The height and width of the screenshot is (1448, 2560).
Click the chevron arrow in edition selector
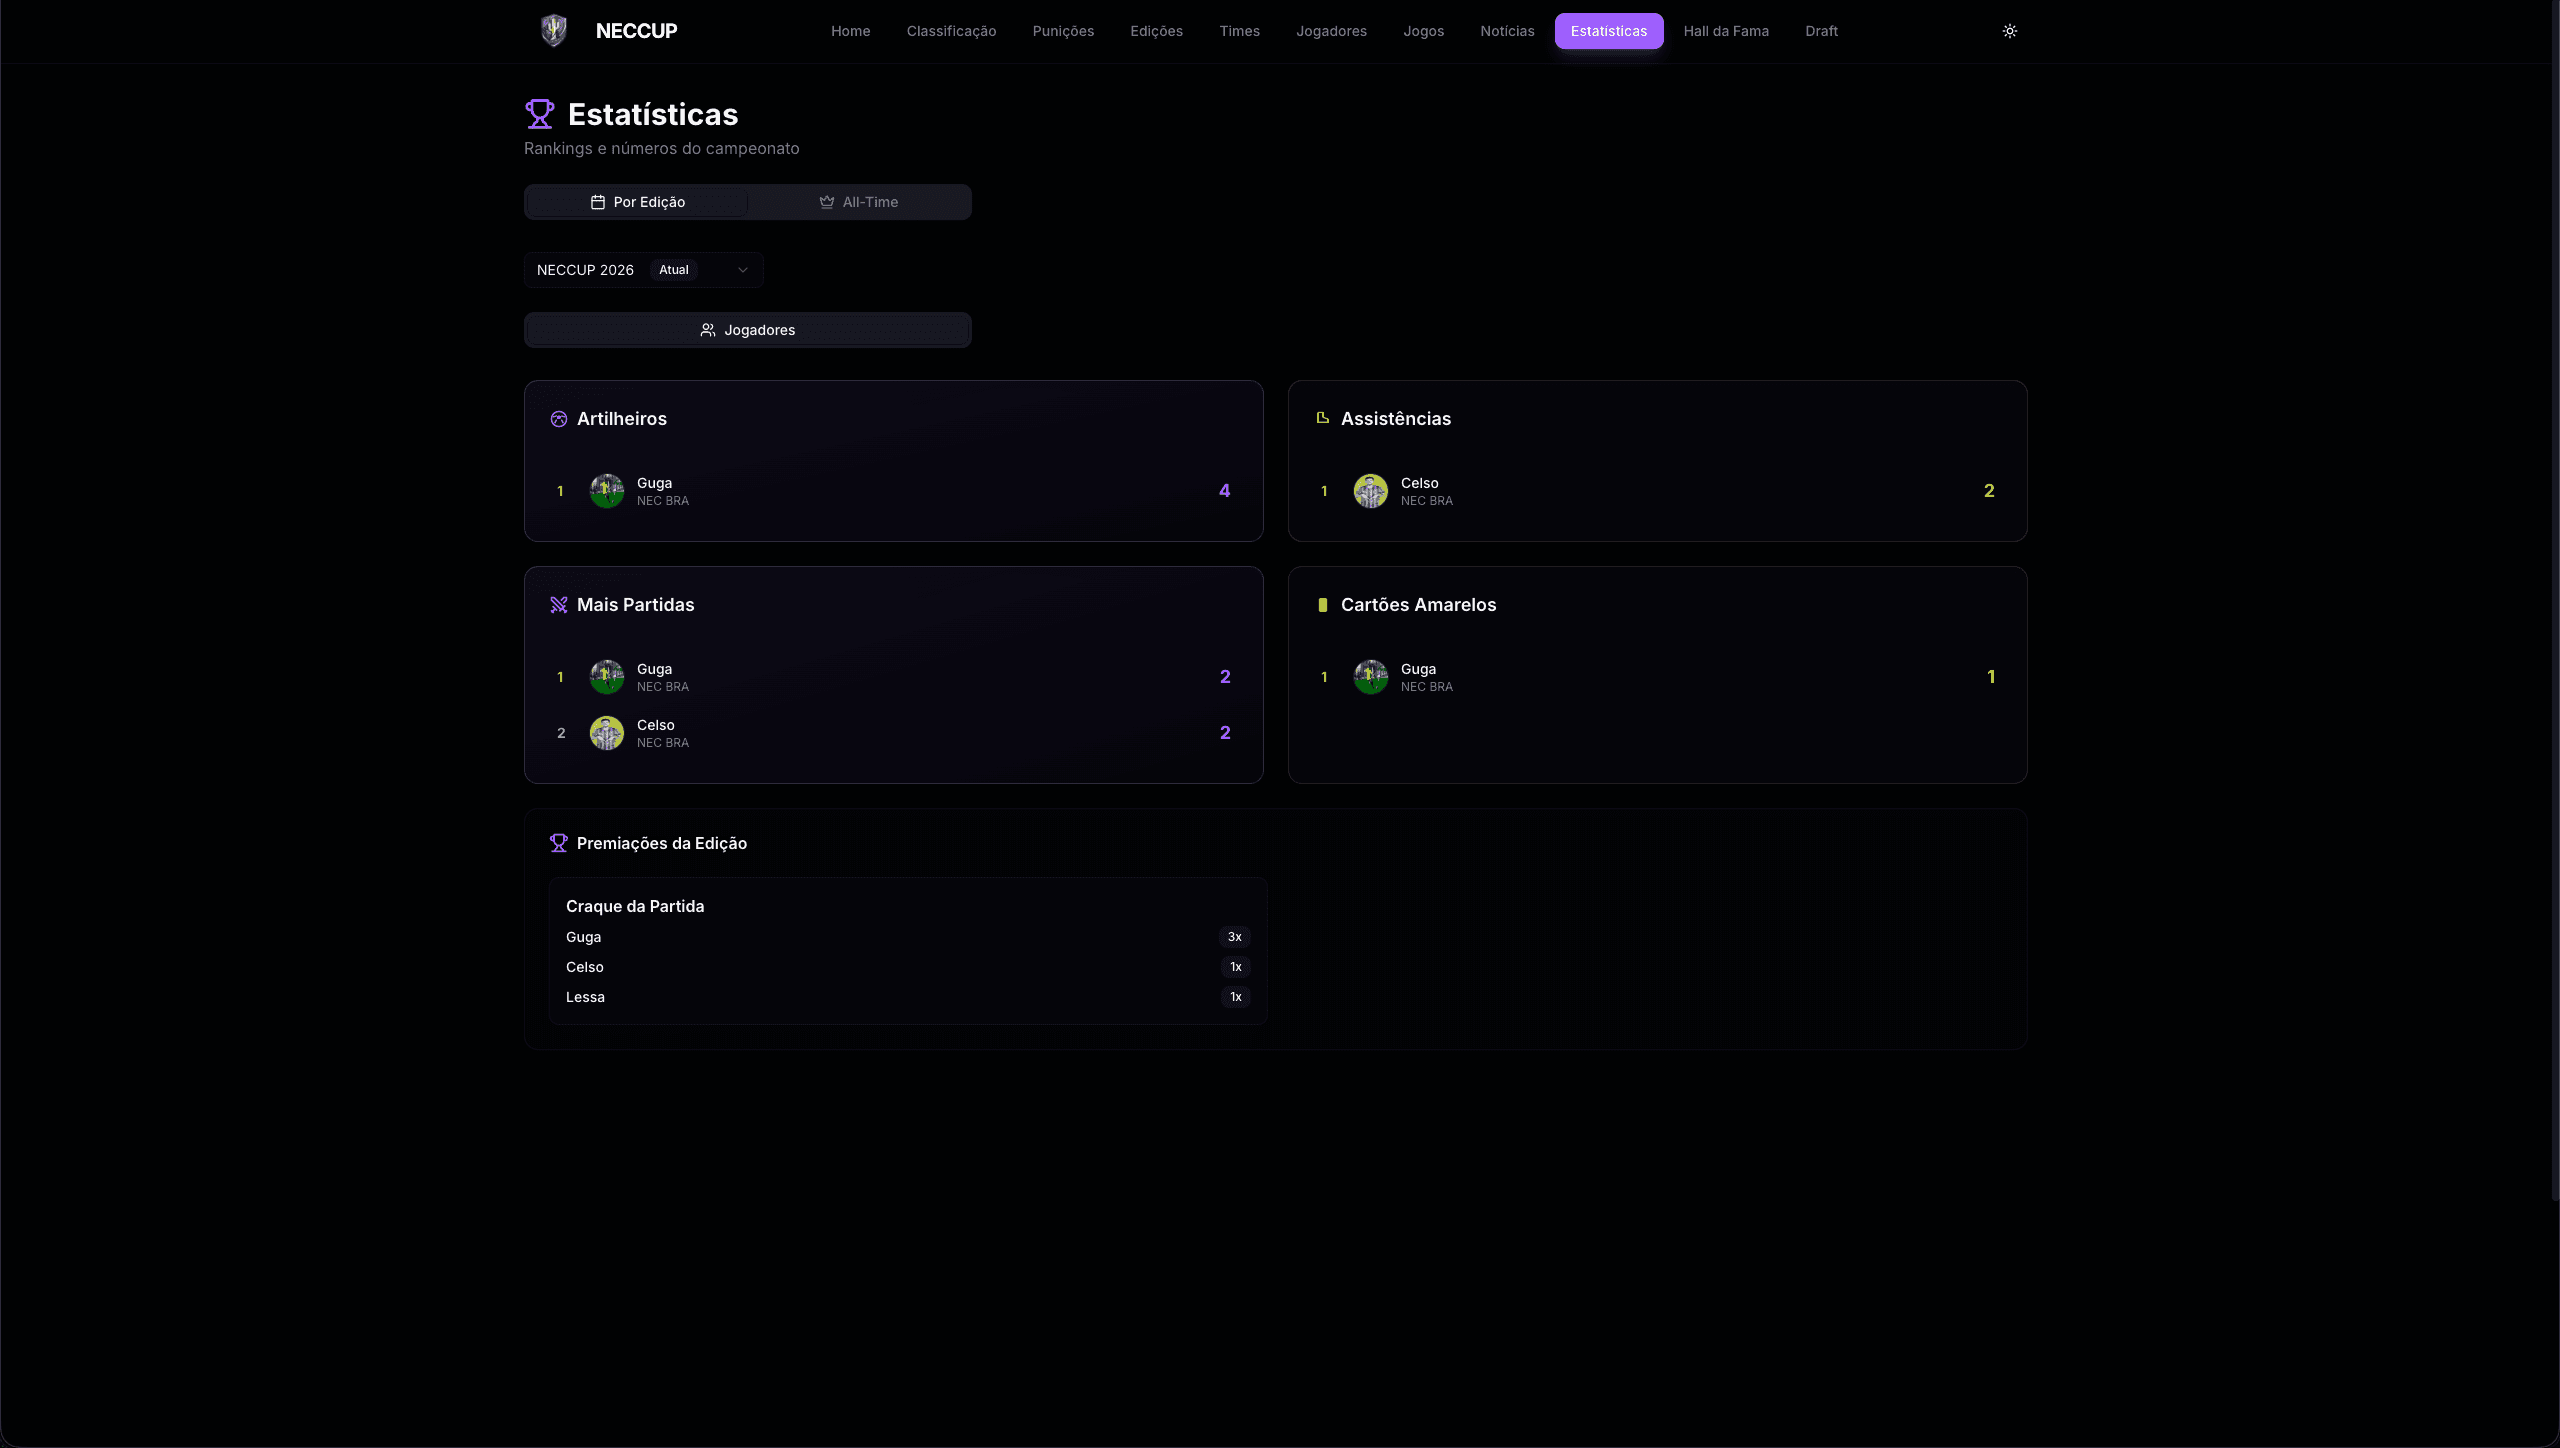coord(743,270)
